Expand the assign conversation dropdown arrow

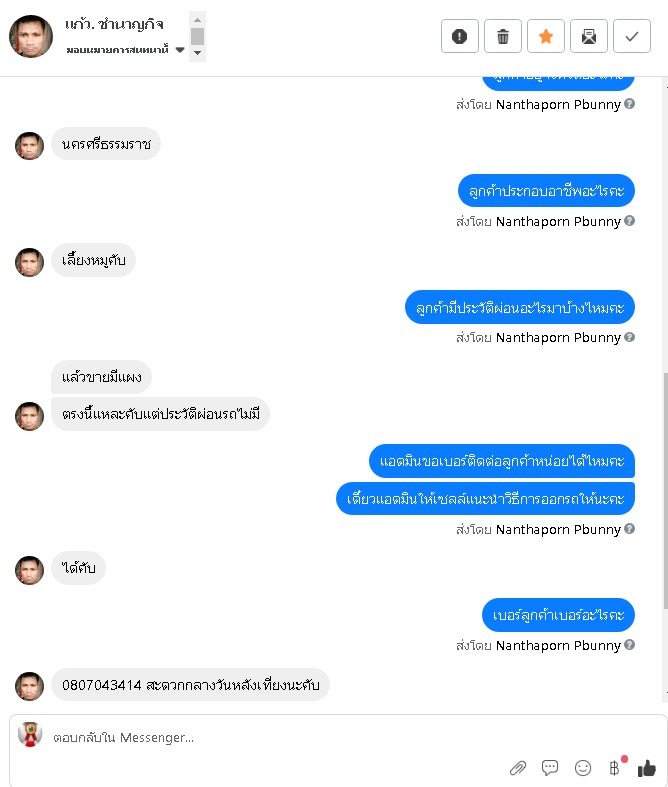click(180, 50)
